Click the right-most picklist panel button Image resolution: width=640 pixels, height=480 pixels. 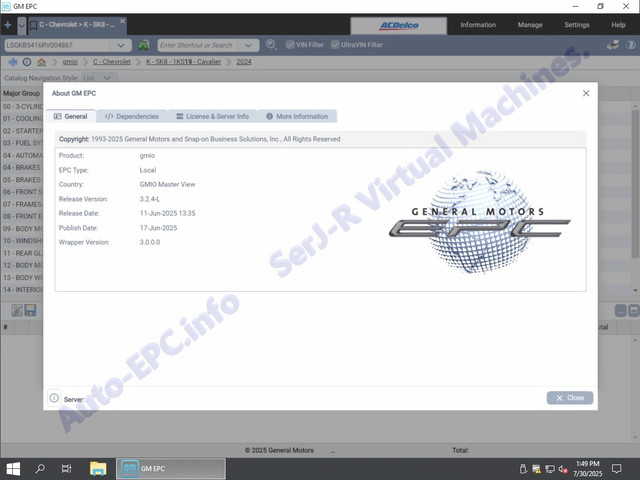634,311
